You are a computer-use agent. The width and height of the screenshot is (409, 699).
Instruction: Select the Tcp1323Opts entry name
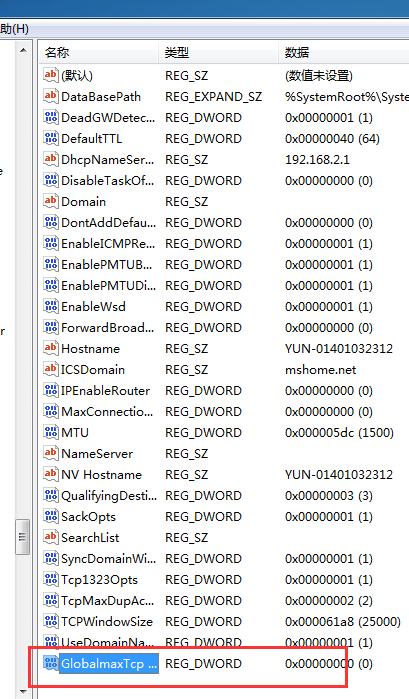click(x=99, y=580)
